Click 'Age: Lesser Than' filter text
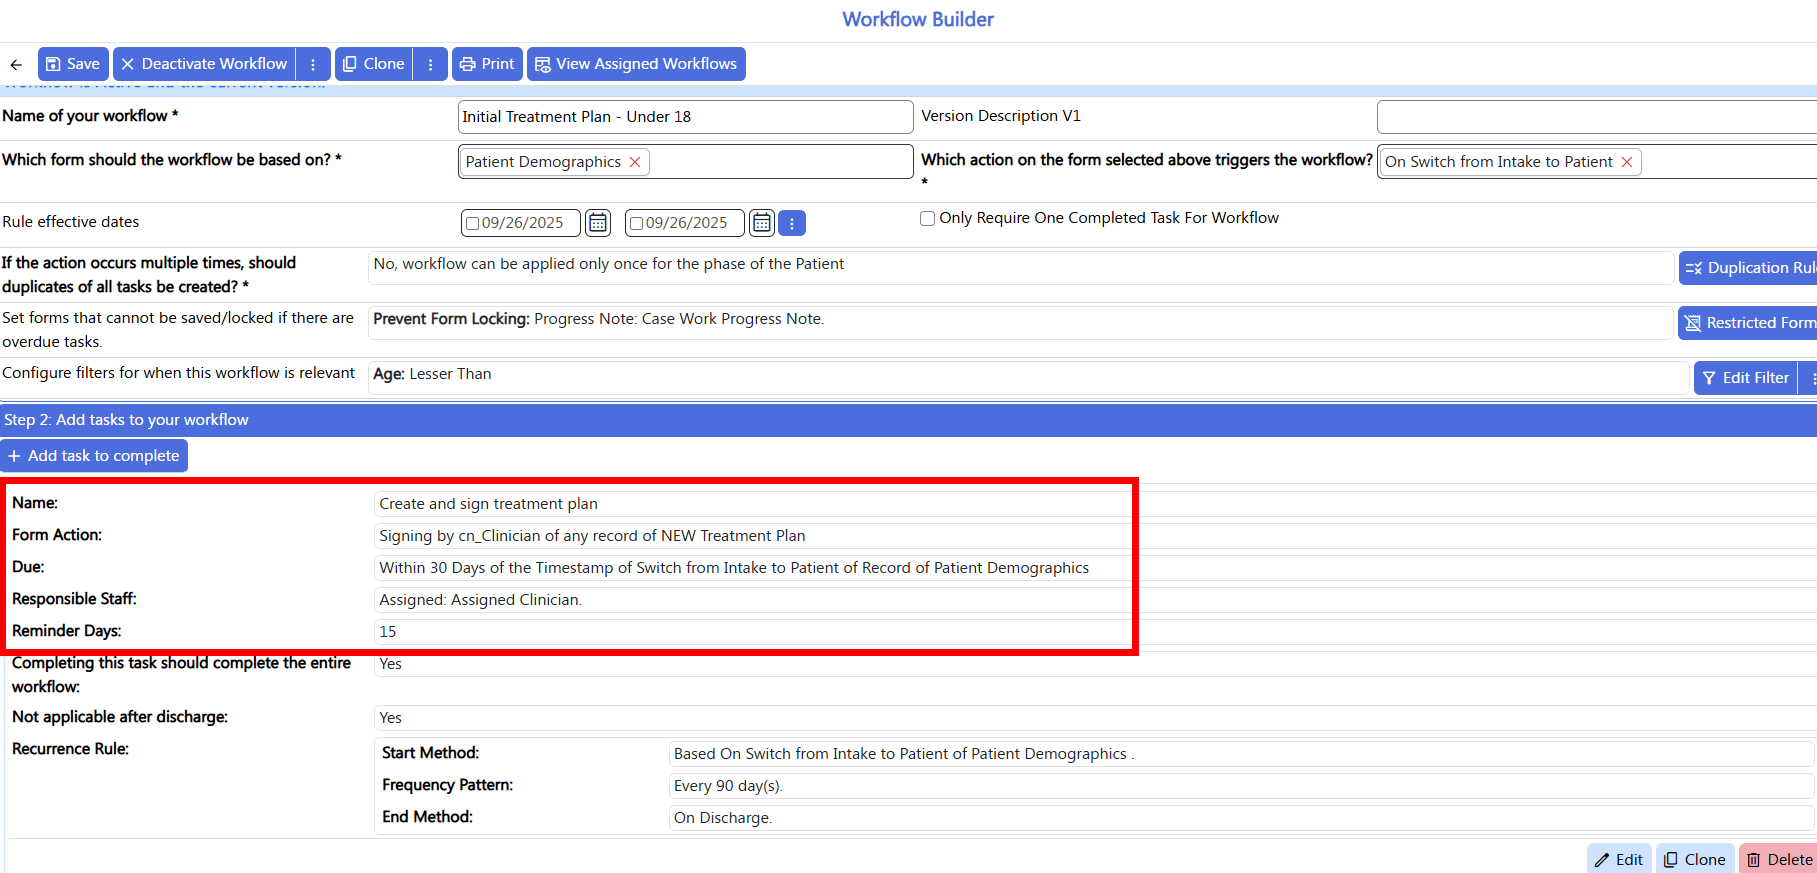1817x873 pixels. pos(432,374)
